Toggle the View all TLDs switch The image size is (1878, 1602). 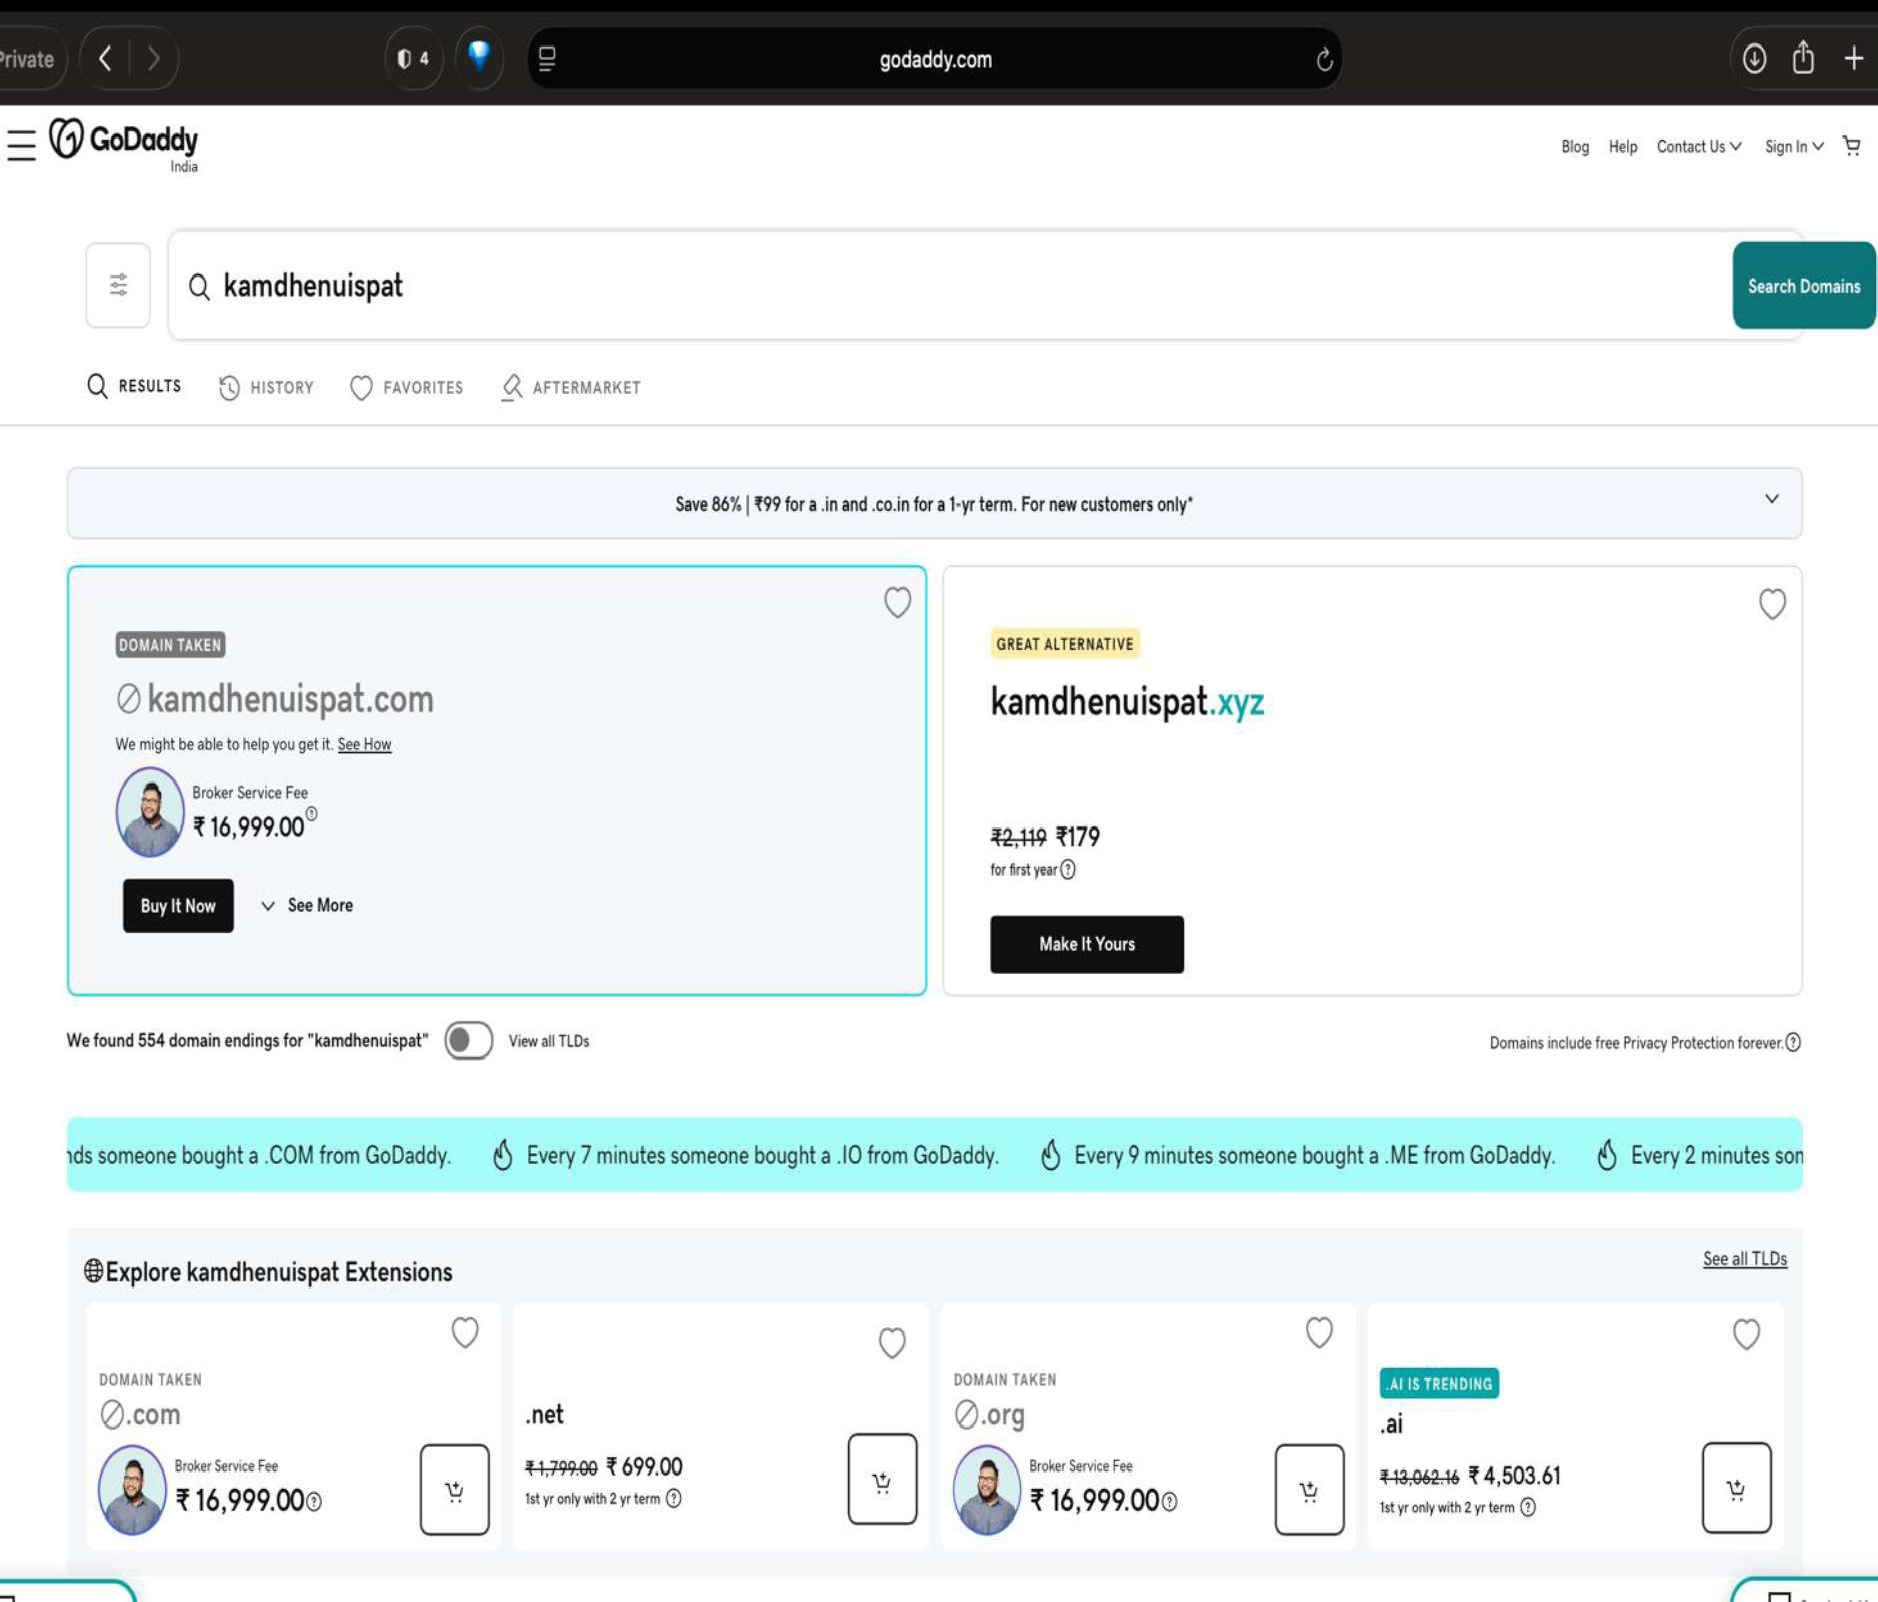[x=469, y=1041]
